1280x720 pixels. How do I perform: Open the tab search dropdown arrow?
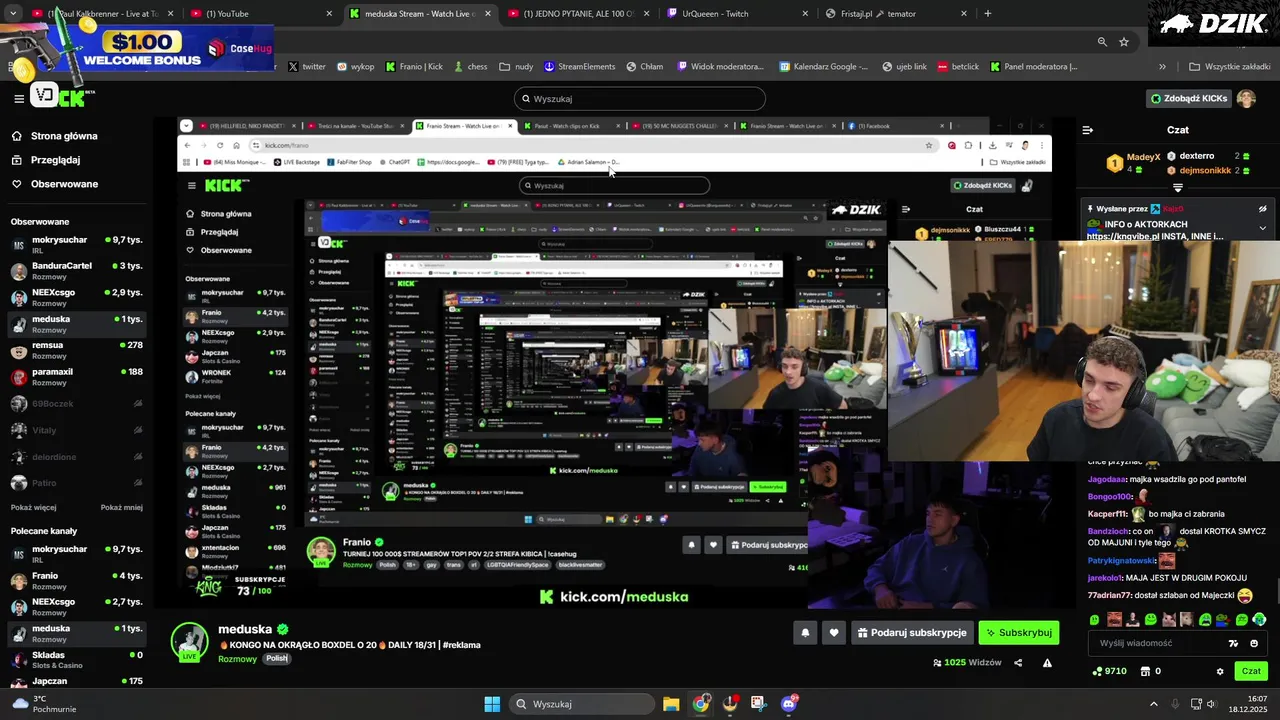tap(11, 13)
